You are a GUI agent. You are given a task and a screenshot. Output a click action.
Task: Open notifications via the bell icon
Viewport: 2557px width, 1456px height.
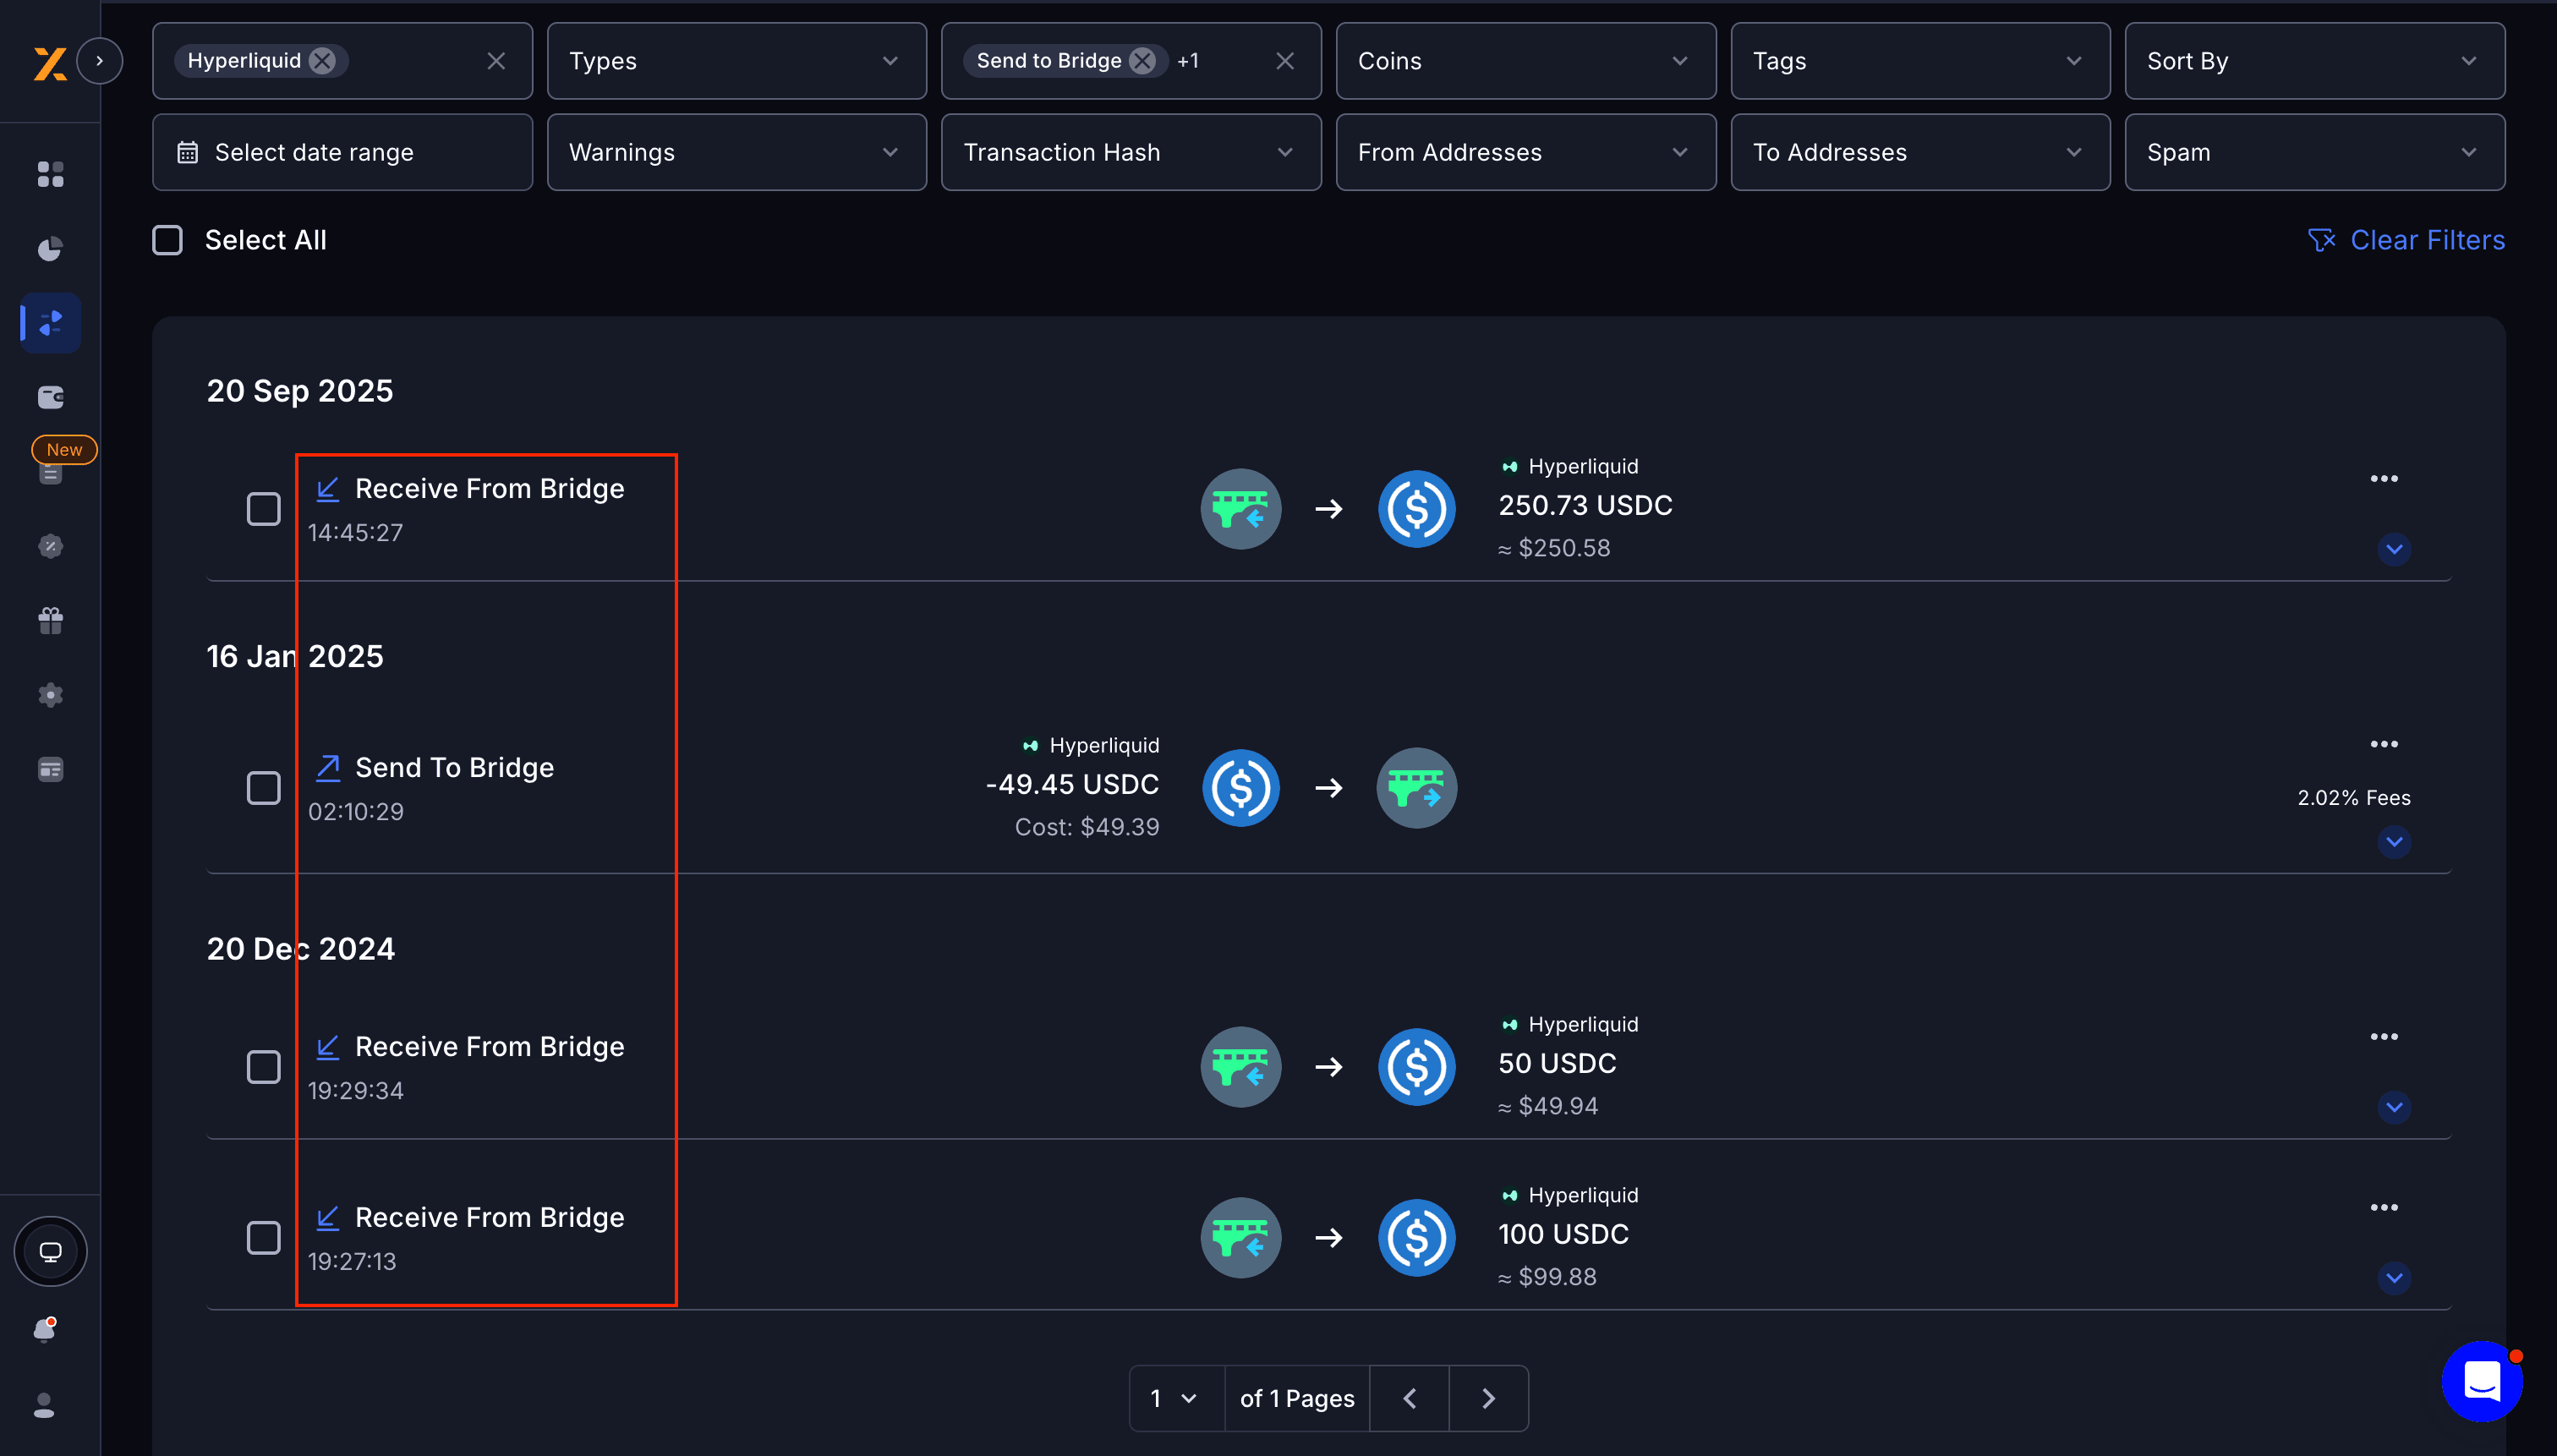click(44, 1330)
